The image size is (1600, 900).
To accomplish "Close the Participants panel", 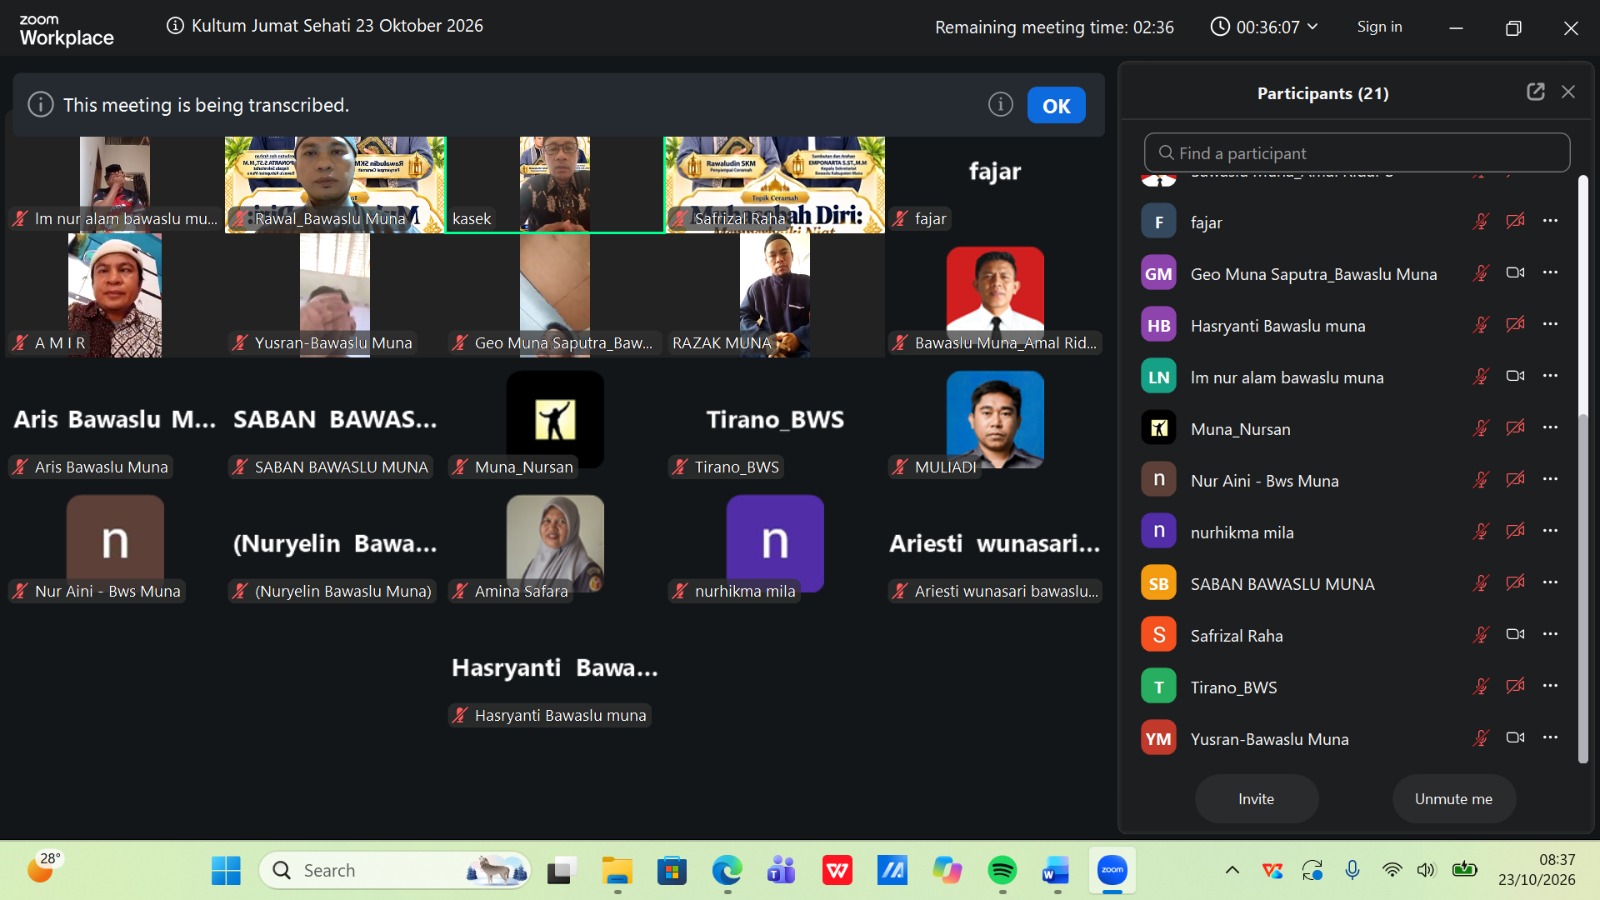I will (1568, 92).
